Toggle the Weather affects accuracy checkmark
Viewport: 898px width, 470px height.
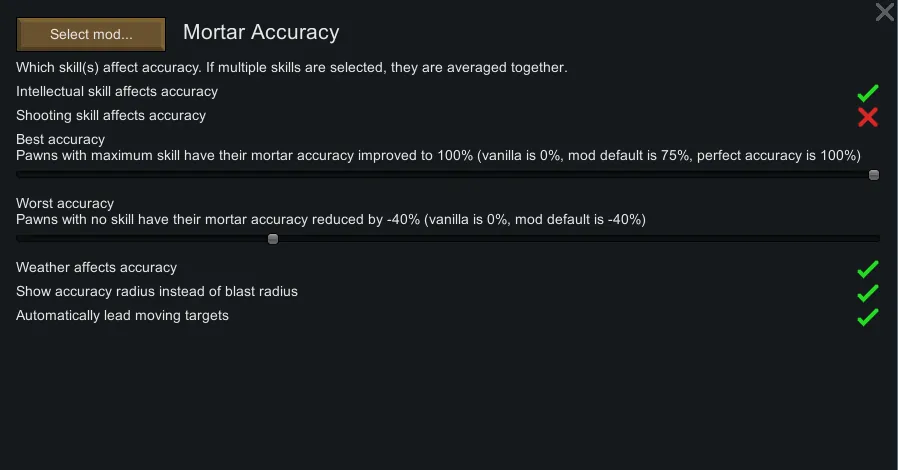click(867, 269)
